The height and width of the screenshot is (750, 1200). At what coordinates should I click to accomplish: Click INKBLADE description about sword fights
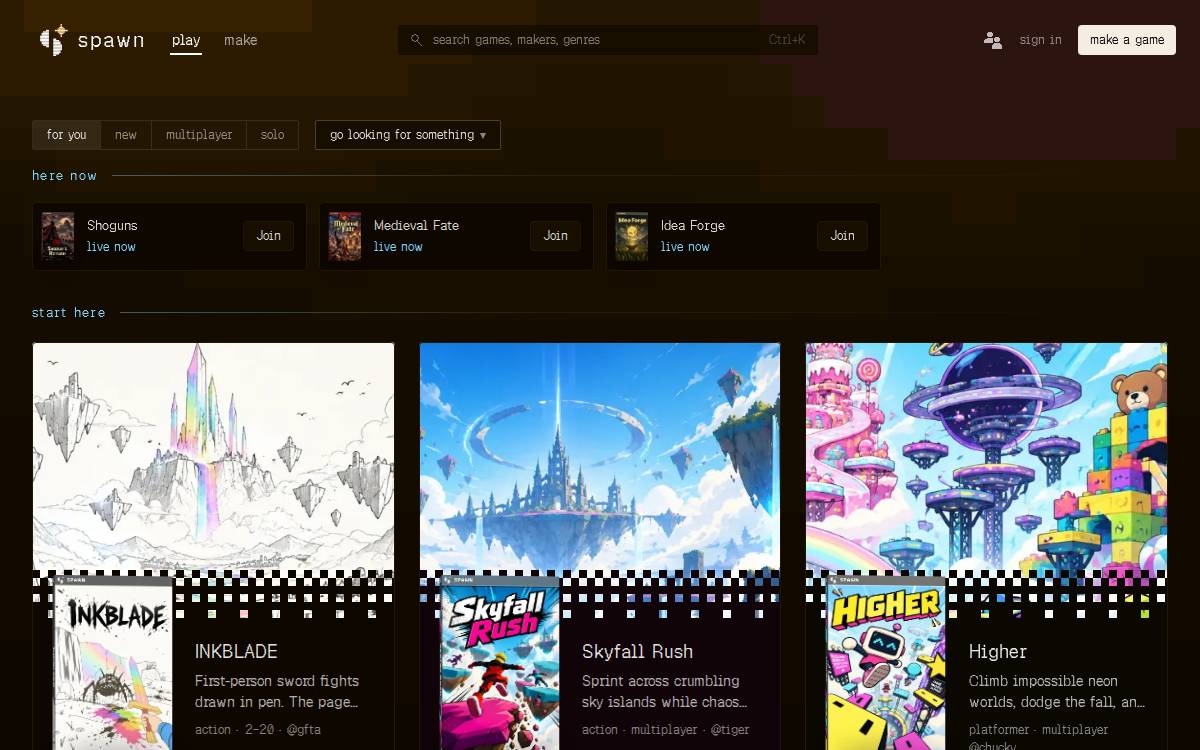[x=277, y=691]
